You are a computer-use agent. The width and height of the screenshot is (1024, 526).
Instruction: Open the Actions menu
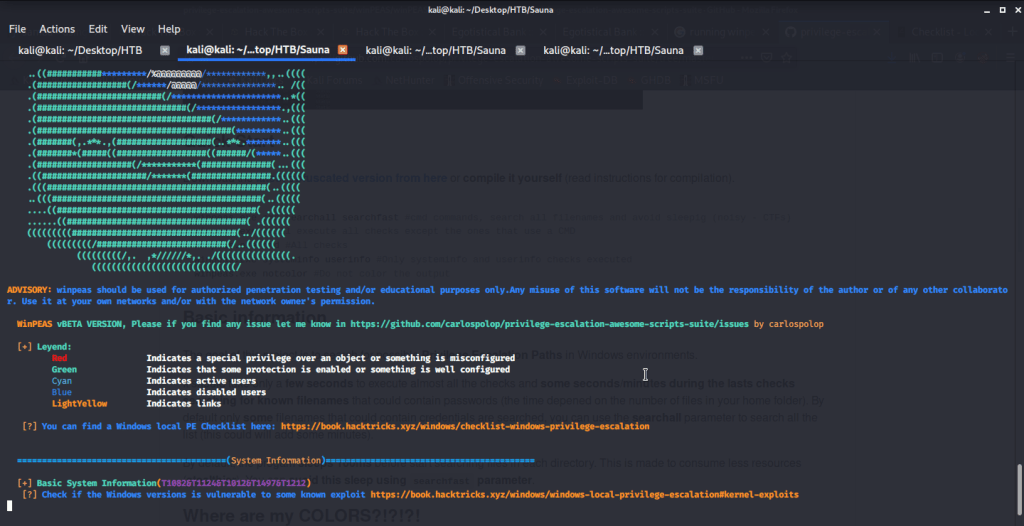pyautogui.click(x=57, y=29)
